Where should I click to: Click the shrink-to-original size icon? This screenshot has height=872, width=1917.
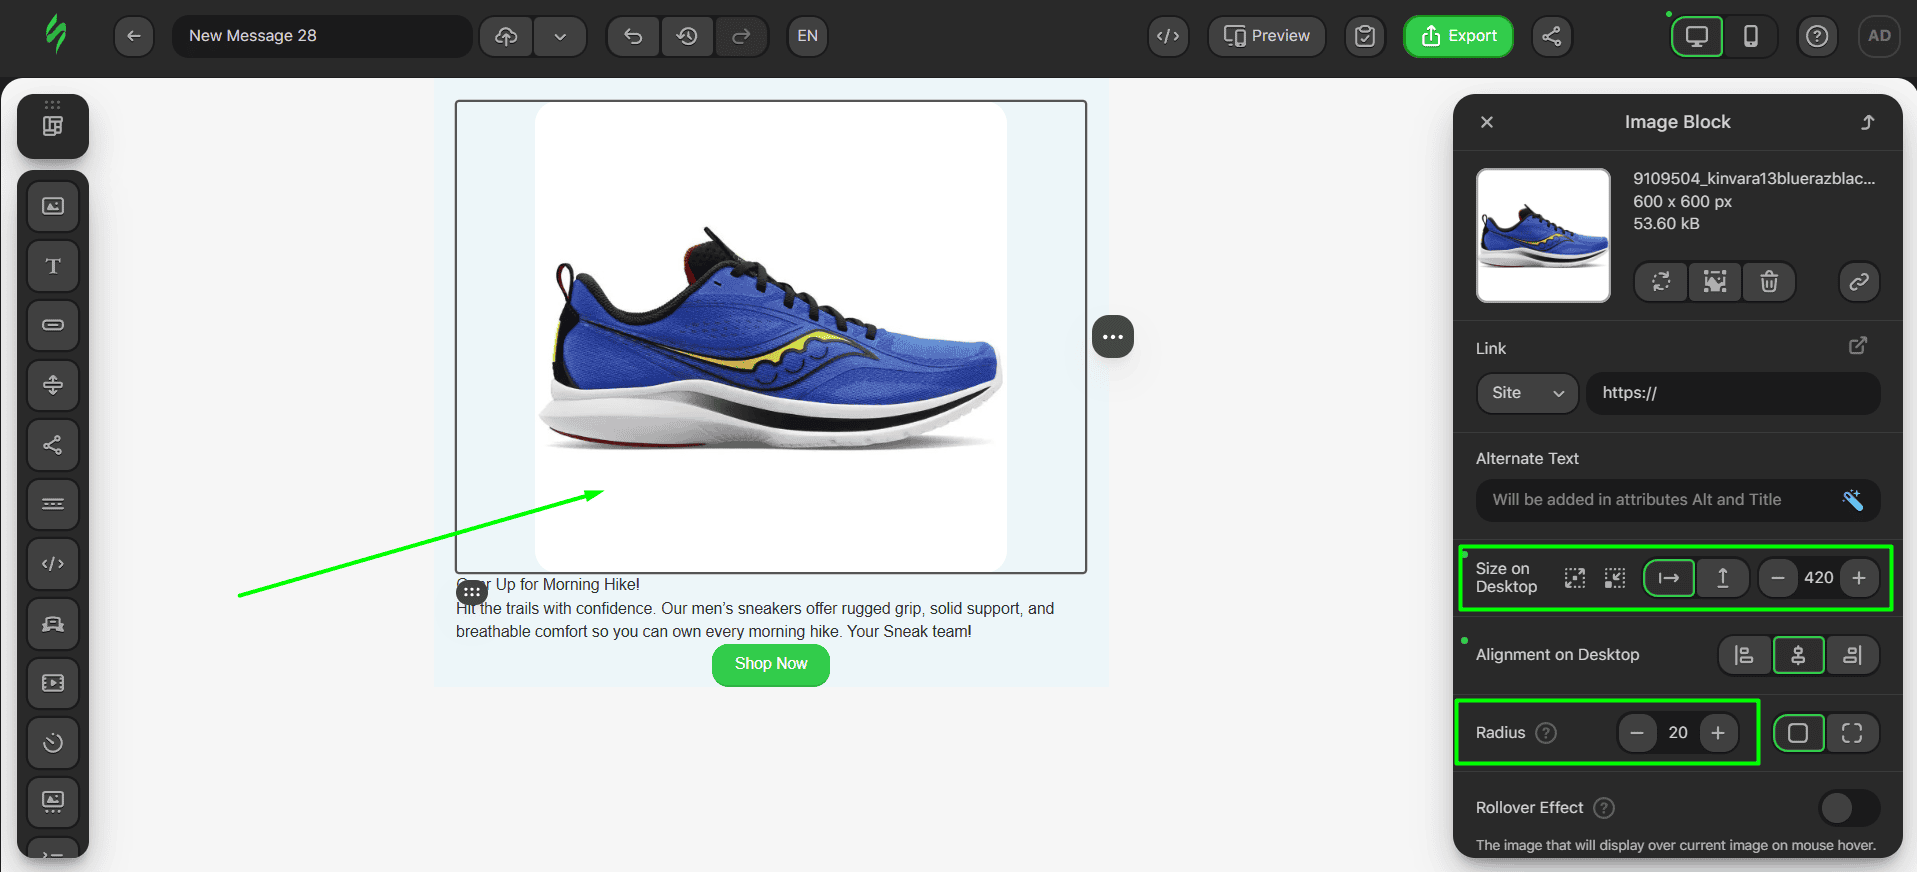tap(1615, 578)
